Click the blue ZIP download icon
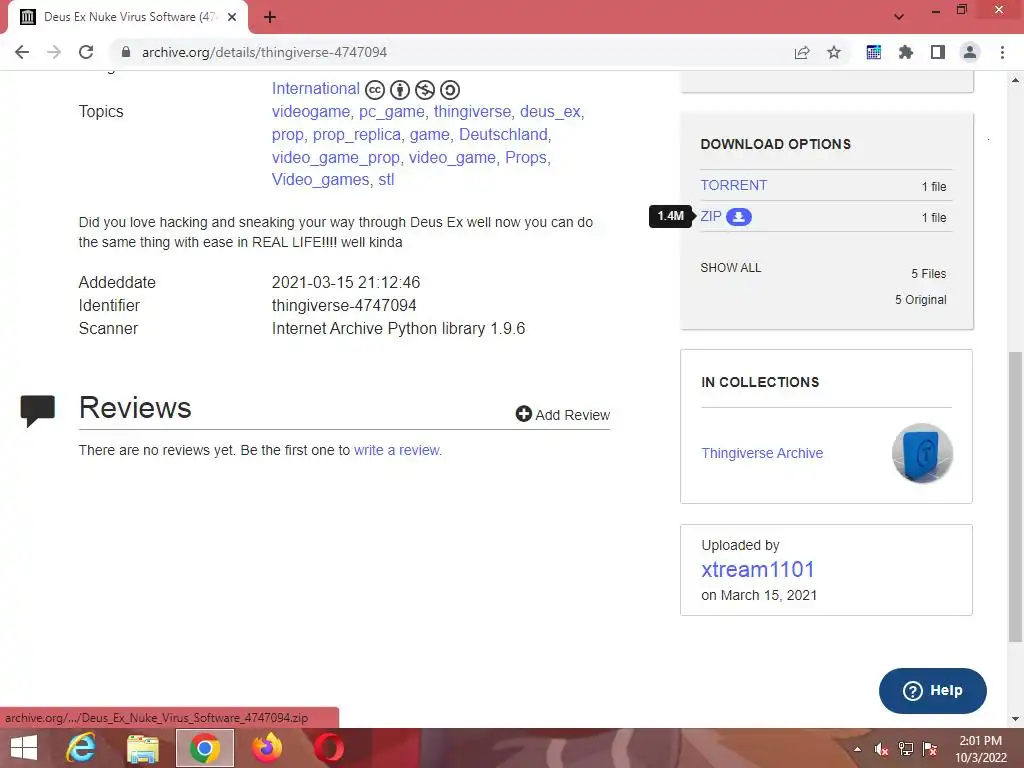Image resolution: width=1024 pixels, height=768 pixels. [x=739, y=217]
